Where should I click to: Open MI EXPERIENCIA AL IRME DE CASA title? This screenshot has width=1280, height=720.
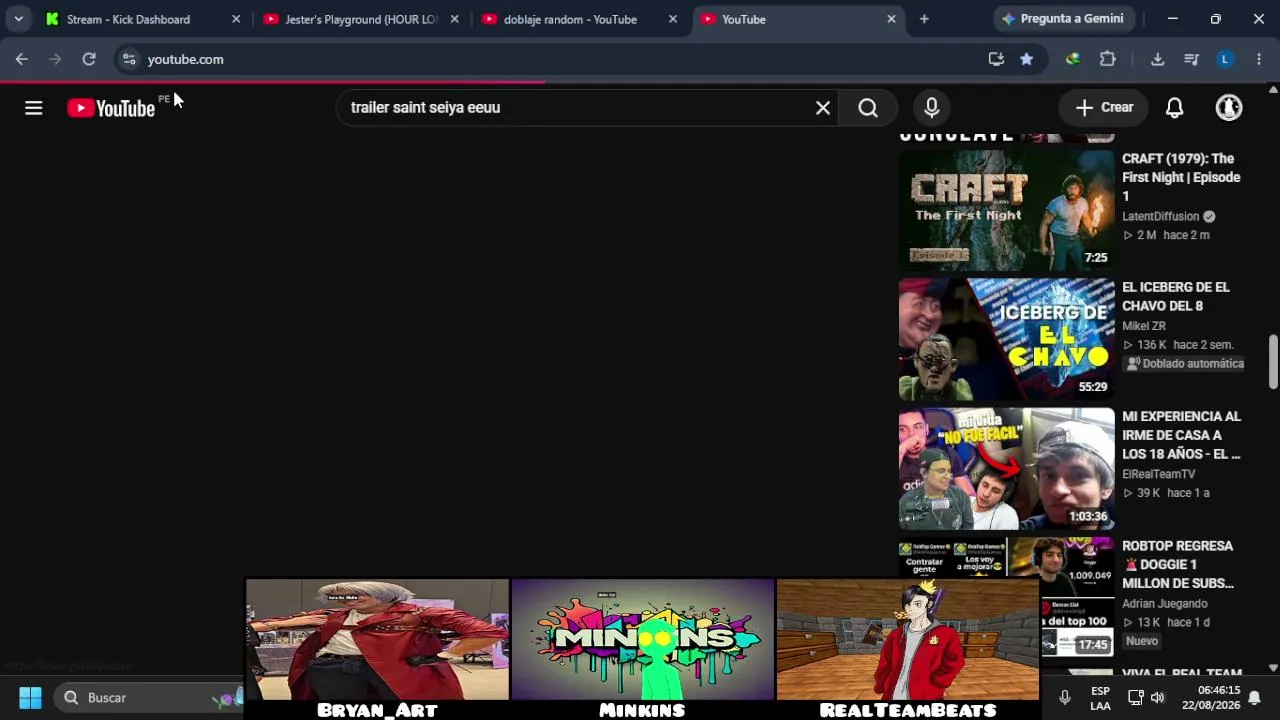[1181, 435]
